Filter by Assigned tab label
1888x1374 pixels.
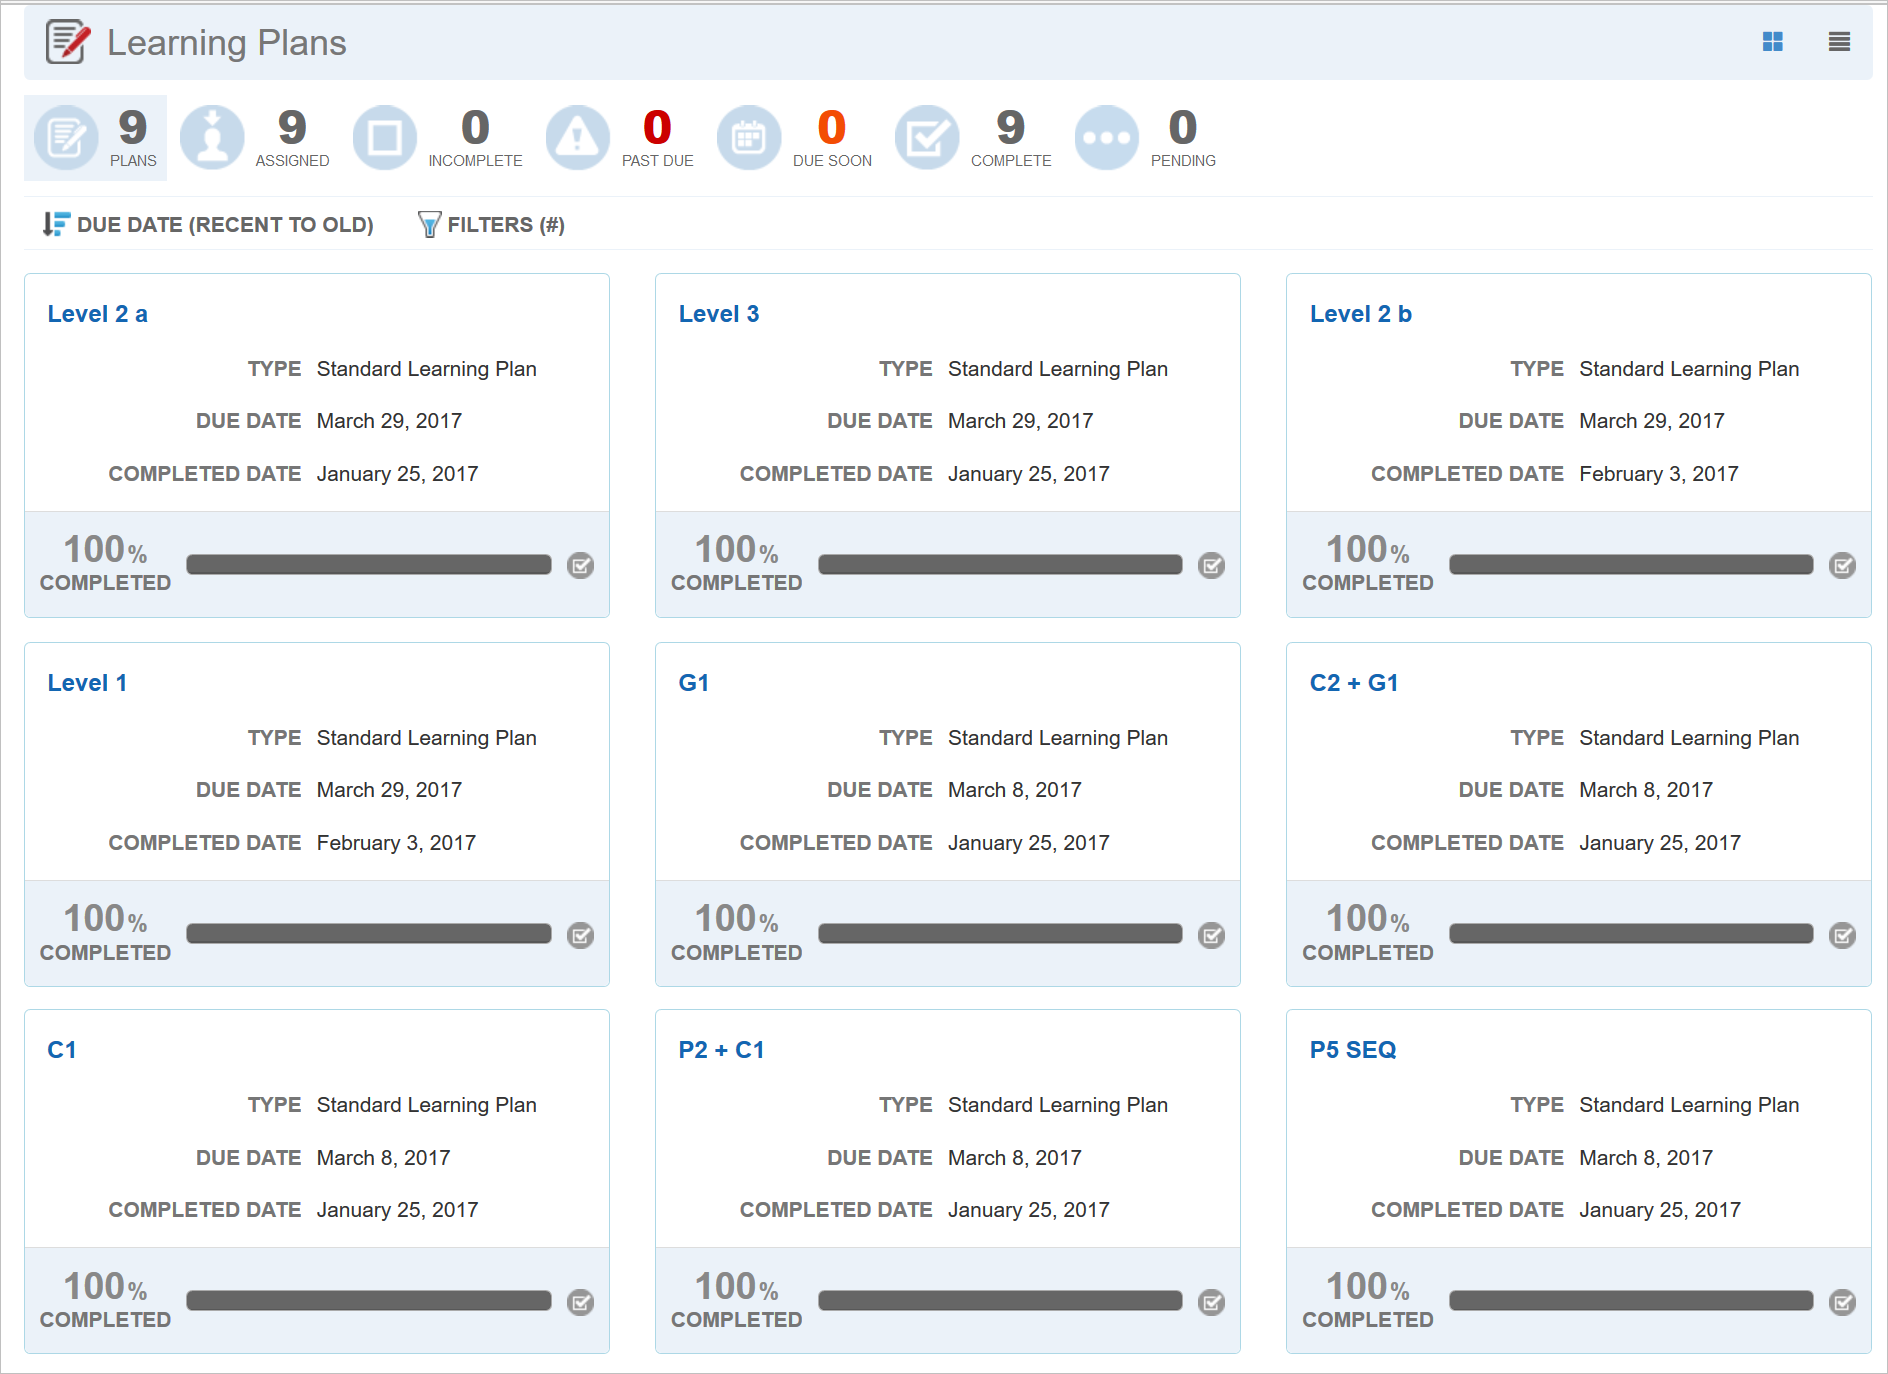click(x=292, y=161)
